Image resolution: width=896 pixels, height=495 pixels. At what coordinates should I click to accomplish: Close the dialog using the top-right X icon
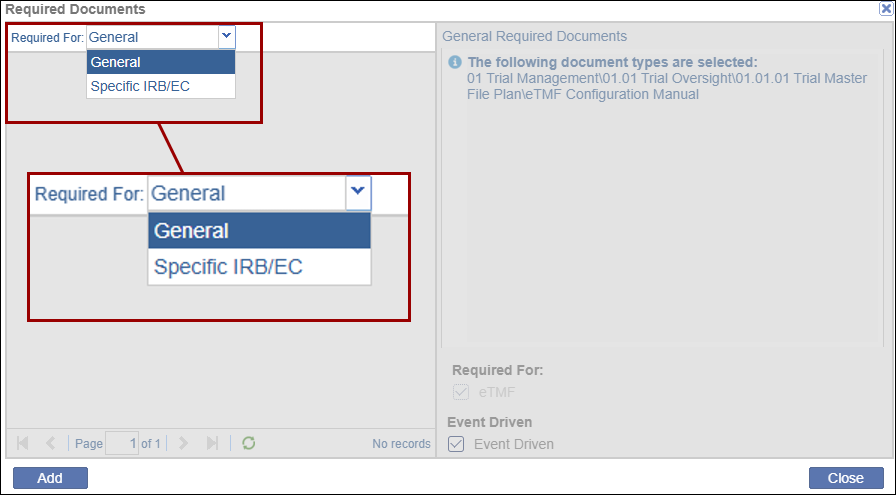[886, 9]
